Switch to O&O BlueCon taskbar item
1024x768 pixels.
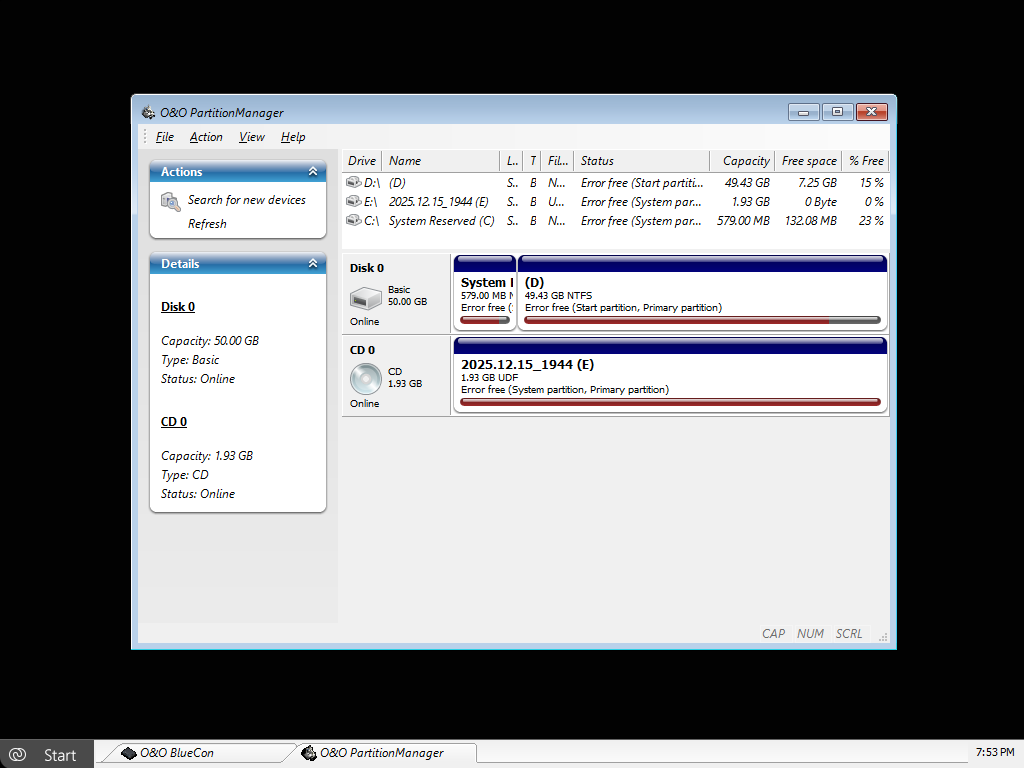coord(176,753)
